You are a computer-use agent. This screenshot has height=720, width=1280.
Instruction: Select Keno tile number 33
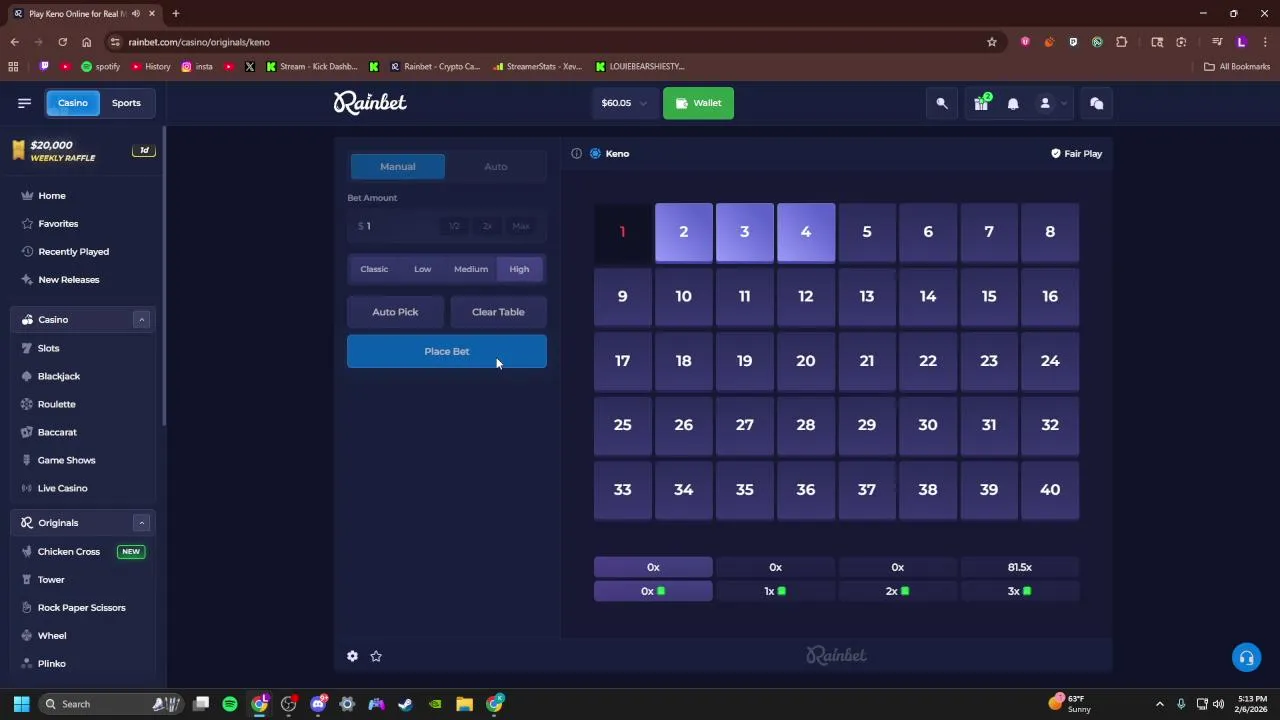tap(623, 490)
